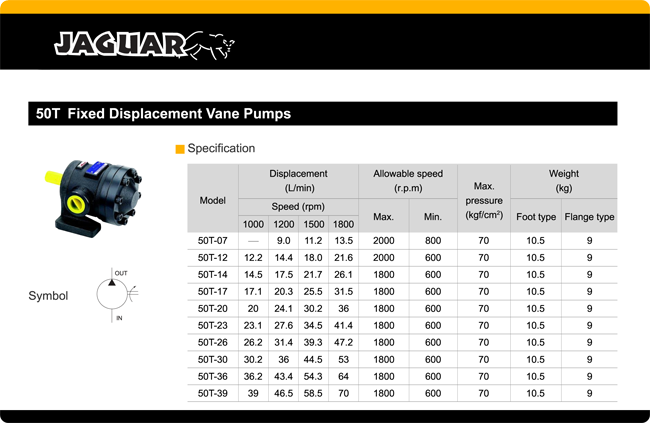Select model cell '50T-14'
This screenshot has height=423, width=650.
pyautogui.click(x=213, y=275)
